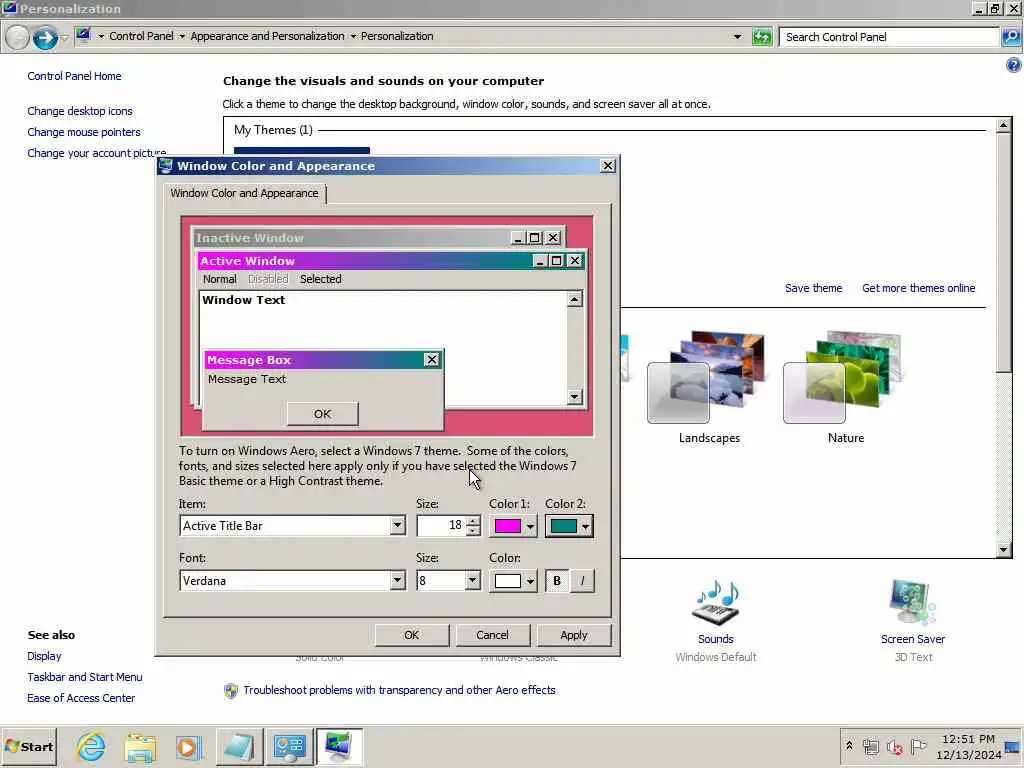Click the Disabled menu item in preview

268,279
